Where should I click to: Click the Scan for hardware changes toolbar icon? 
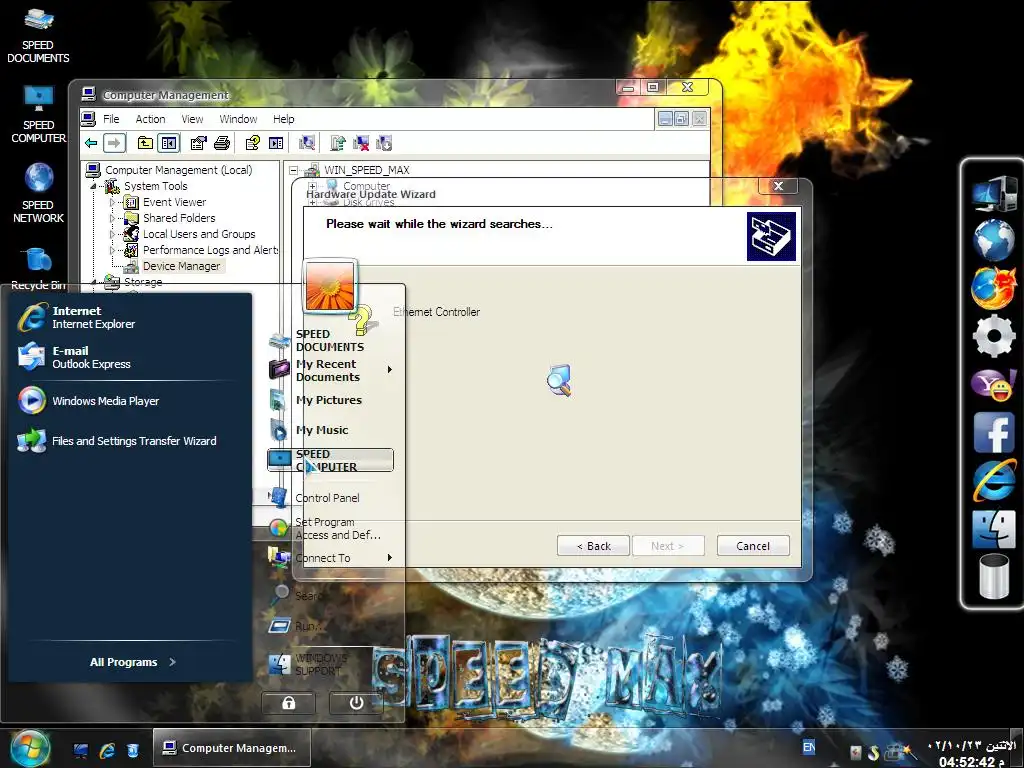[307, 143]
